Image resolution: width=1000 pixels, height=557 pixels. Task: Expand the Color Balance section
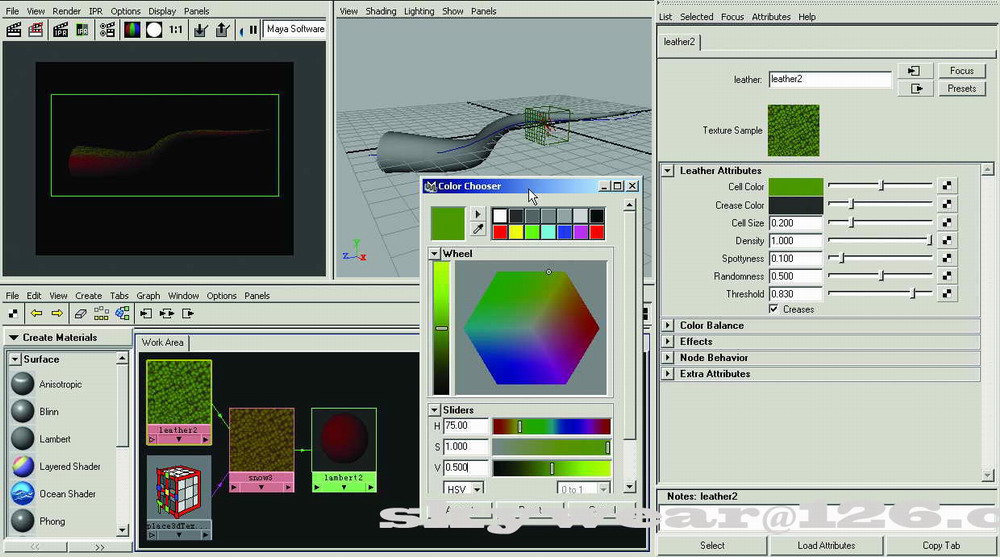(x=667, y=325)
